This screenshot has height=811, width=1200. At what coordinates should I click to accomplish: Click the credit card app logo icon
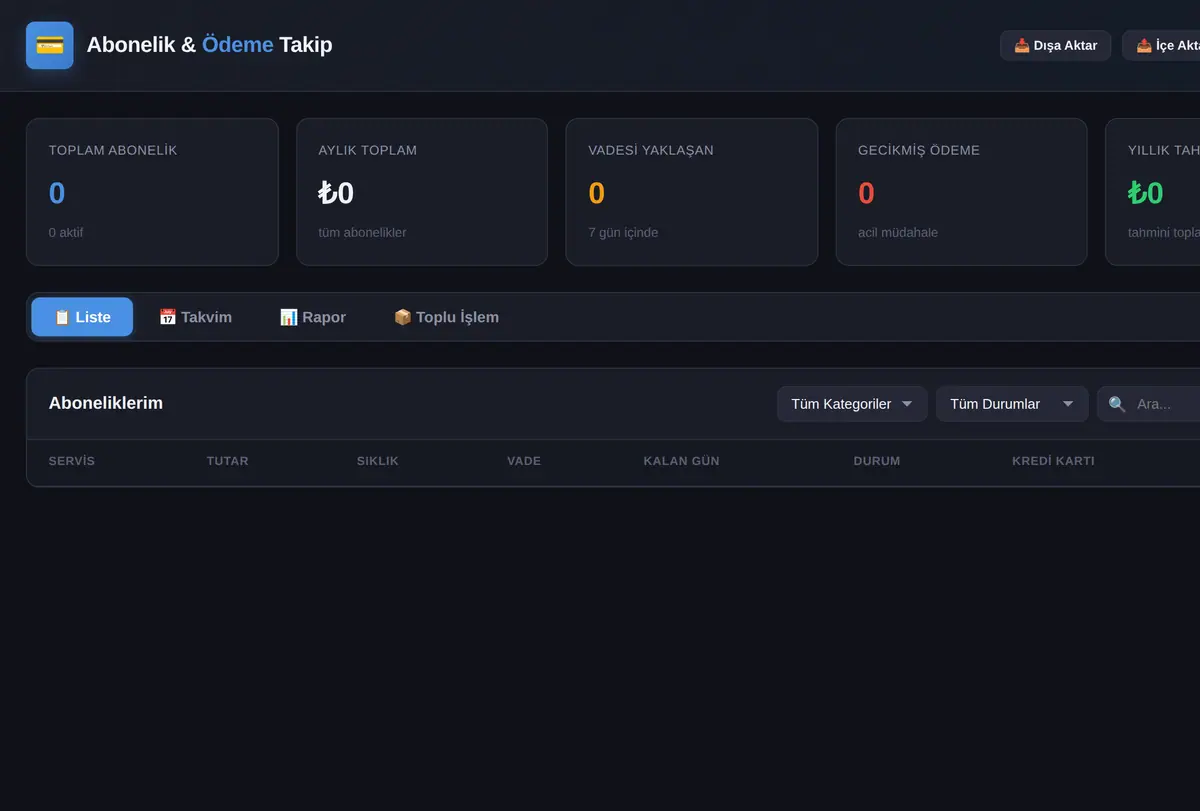[x=50, y=45]
